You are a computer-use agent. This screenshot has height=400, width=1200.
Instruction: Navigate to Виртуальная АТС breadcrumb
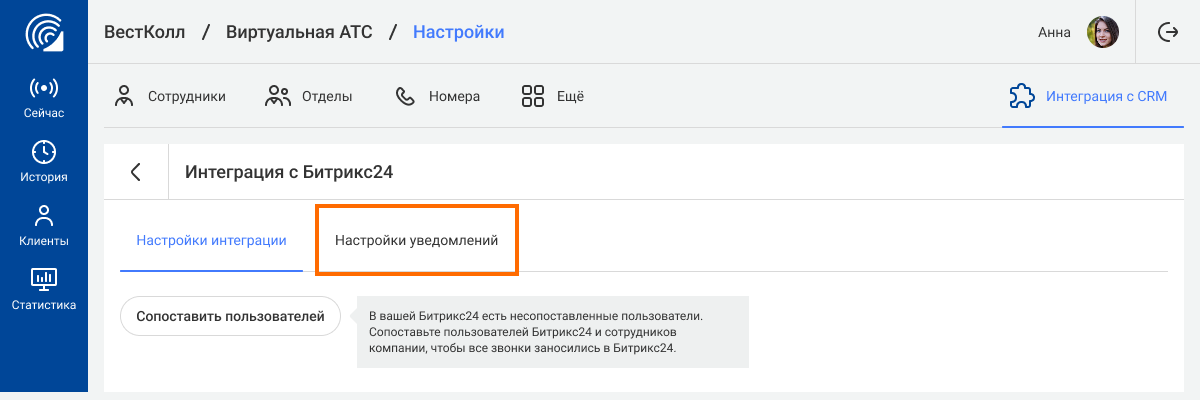point(298,32)
